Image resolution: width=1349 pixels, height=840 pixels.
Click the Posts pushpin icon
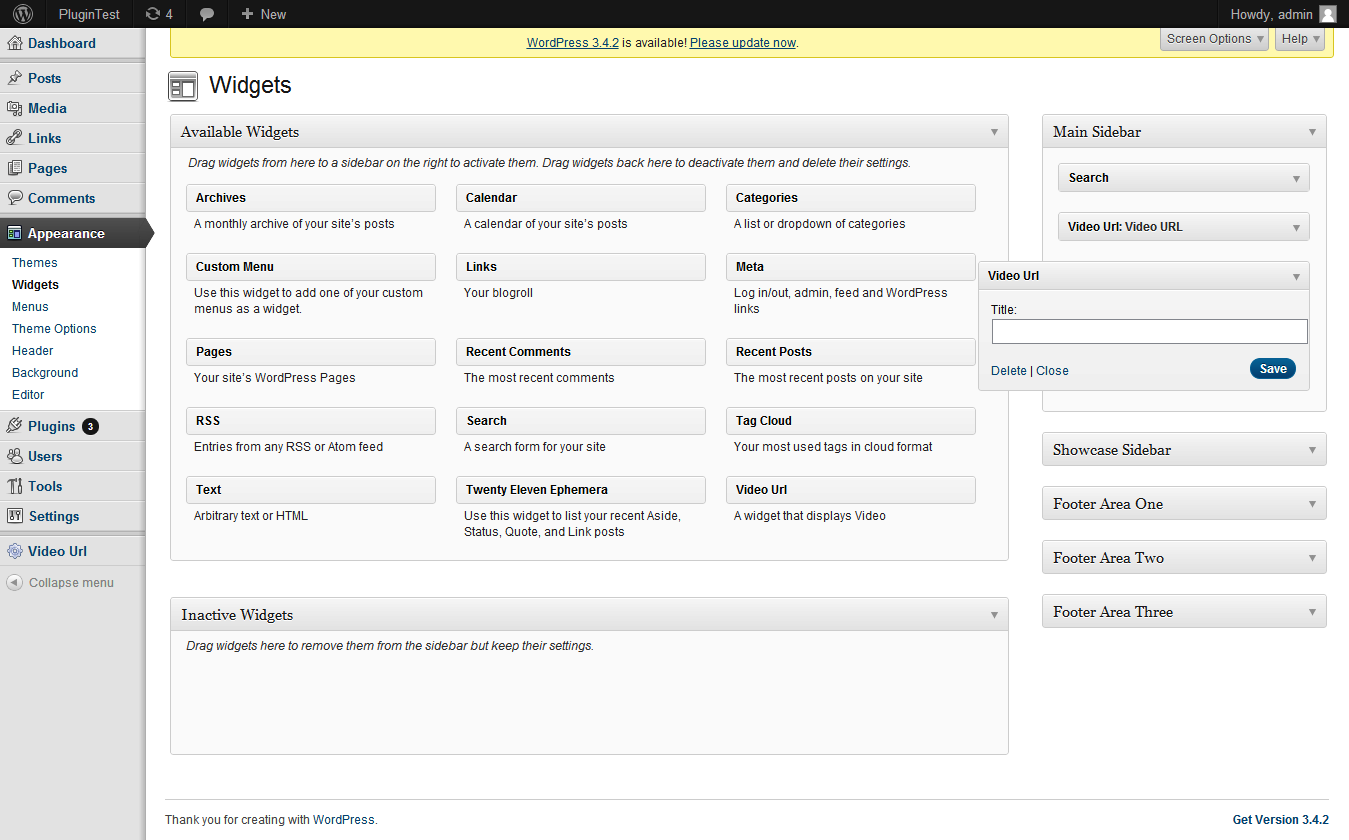pos(15,78)
